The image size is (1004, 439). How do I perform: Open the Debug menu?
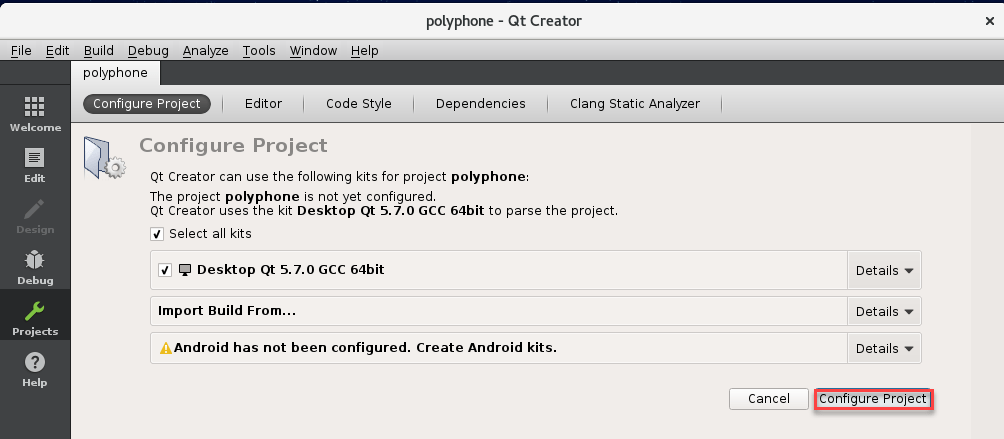[148, 51]
